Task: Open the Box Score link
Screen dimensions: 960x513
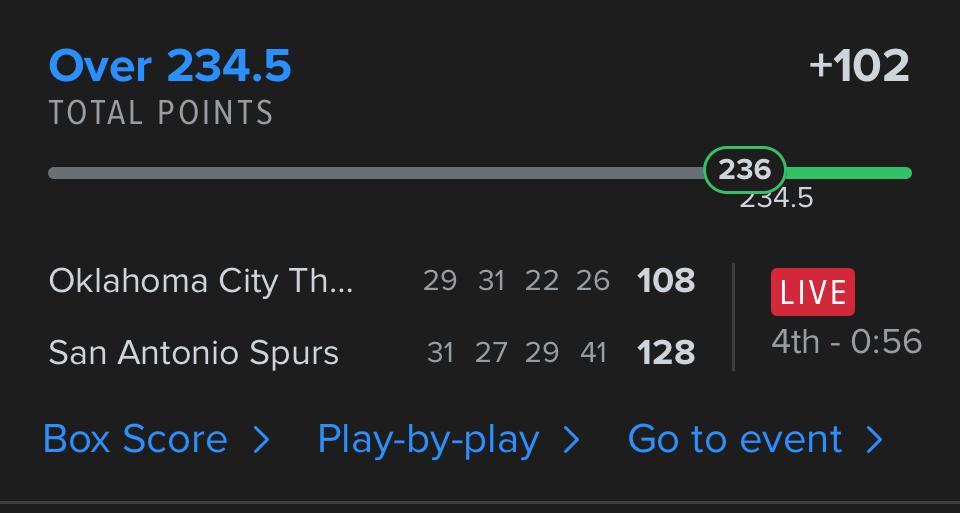Action: (136, 440)
